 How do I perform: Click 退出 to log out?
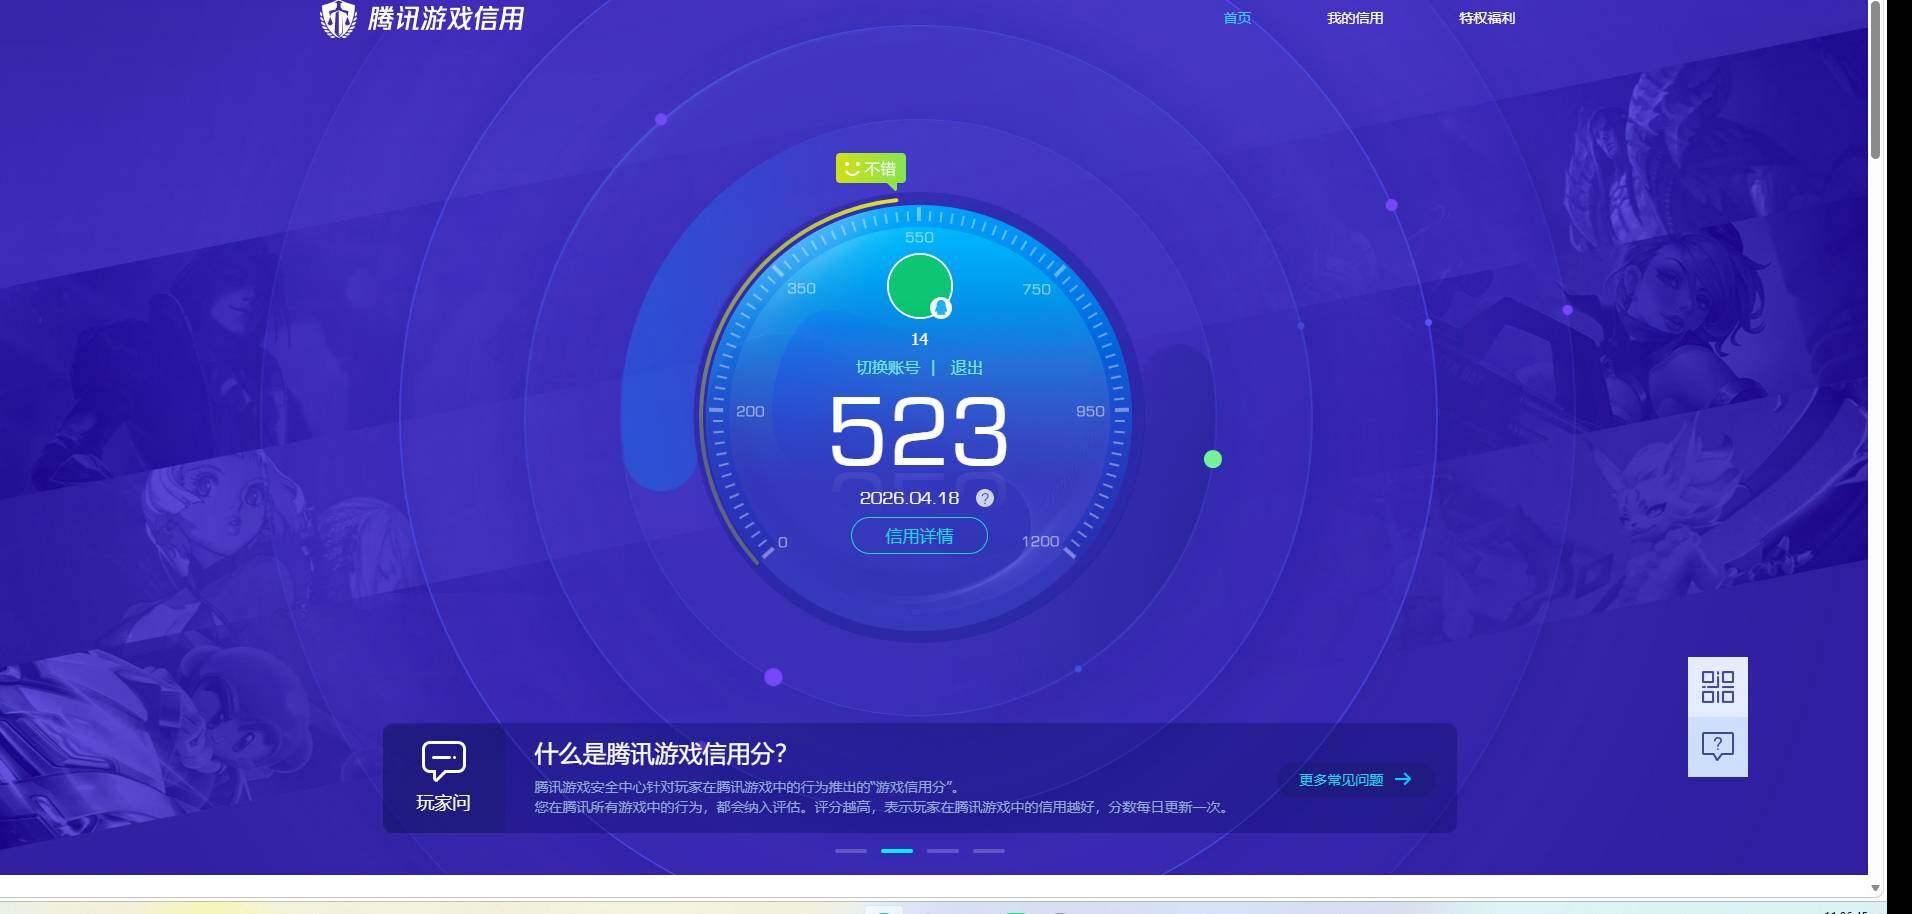pos(968,367)
